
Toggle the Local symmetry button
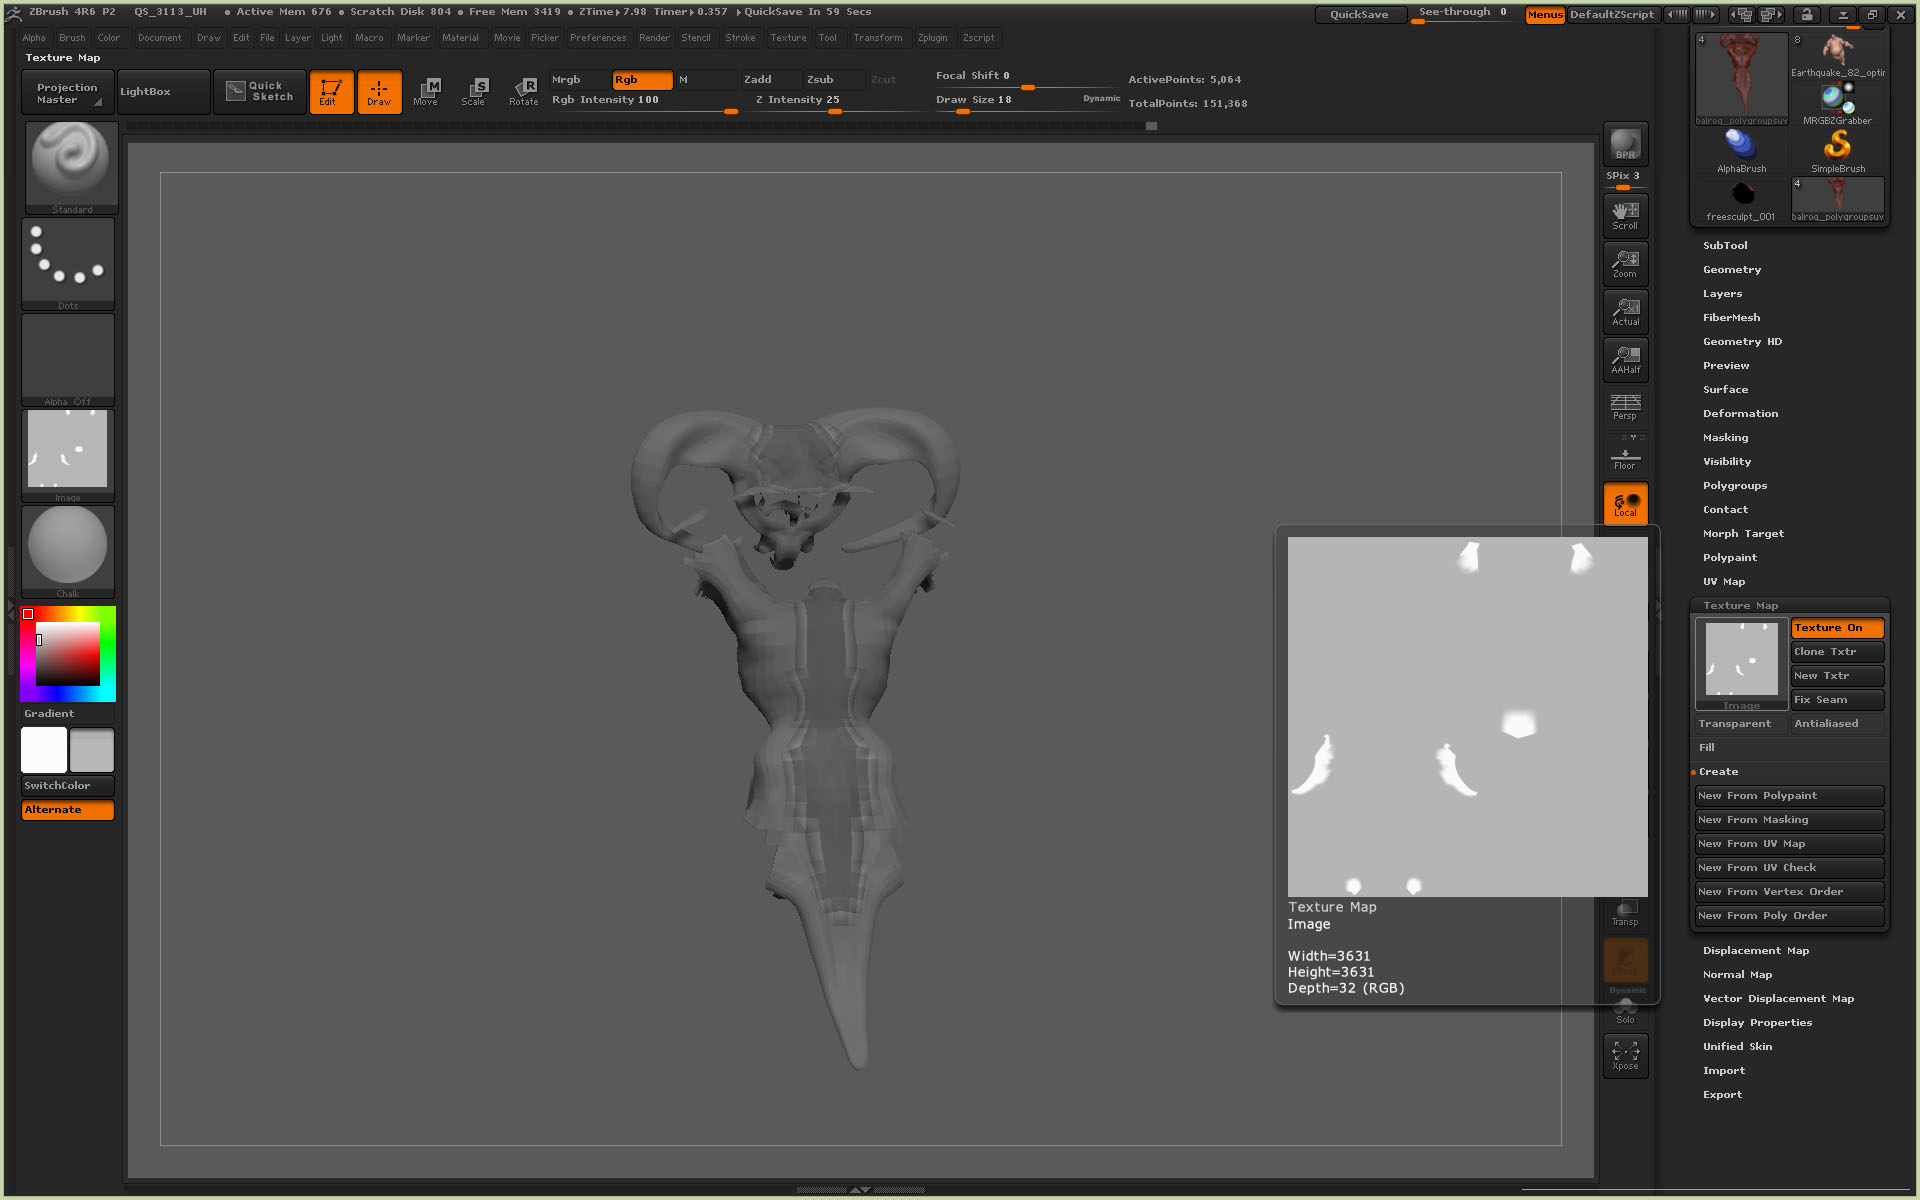[x=1625, y=503]
